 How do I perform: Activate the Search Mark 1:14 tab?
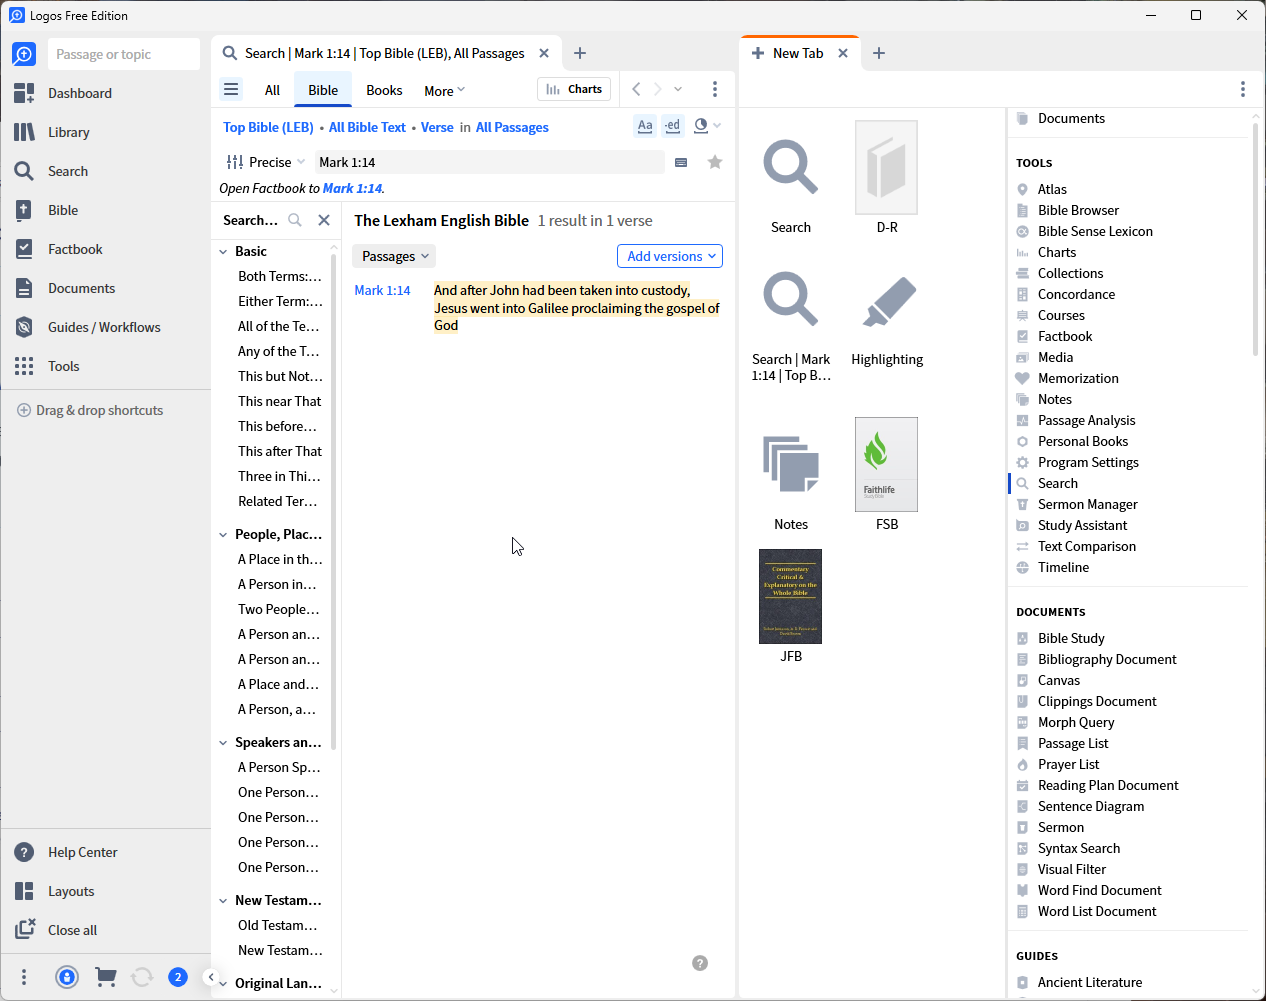[x=384, y=53]
